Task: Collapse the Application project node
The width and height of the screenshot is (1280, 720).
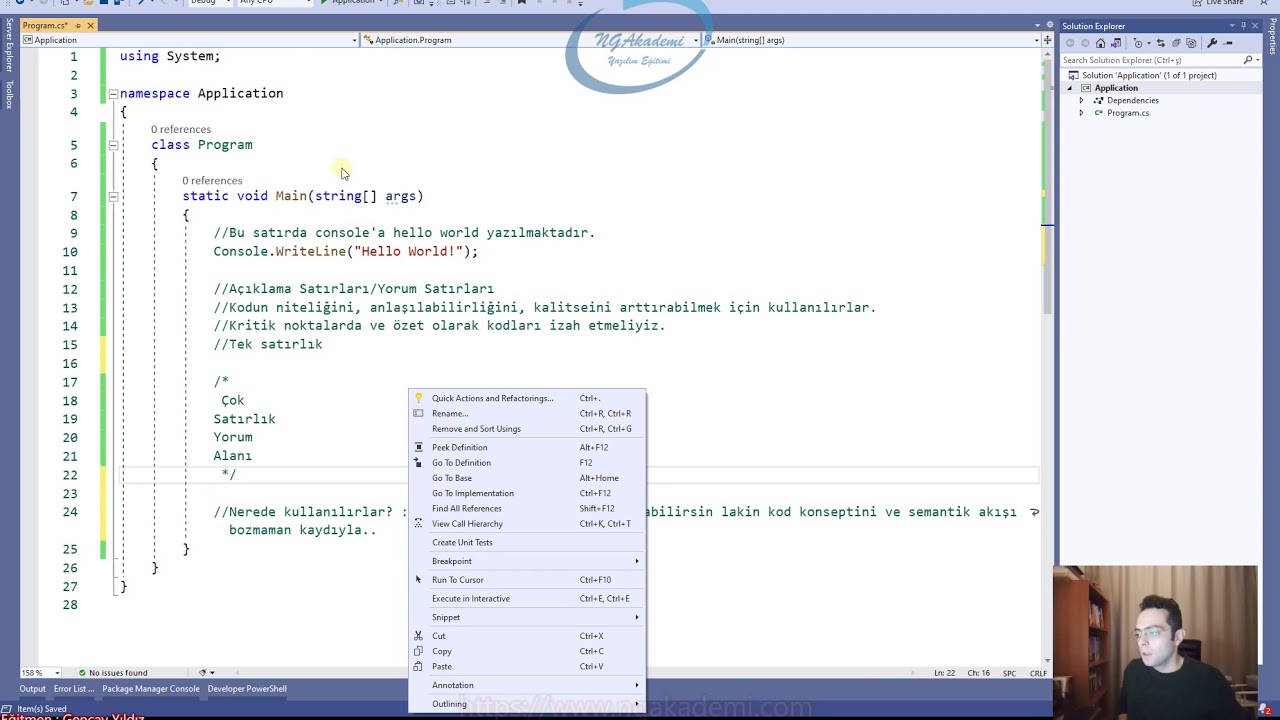Action: tap(1069, 88)
